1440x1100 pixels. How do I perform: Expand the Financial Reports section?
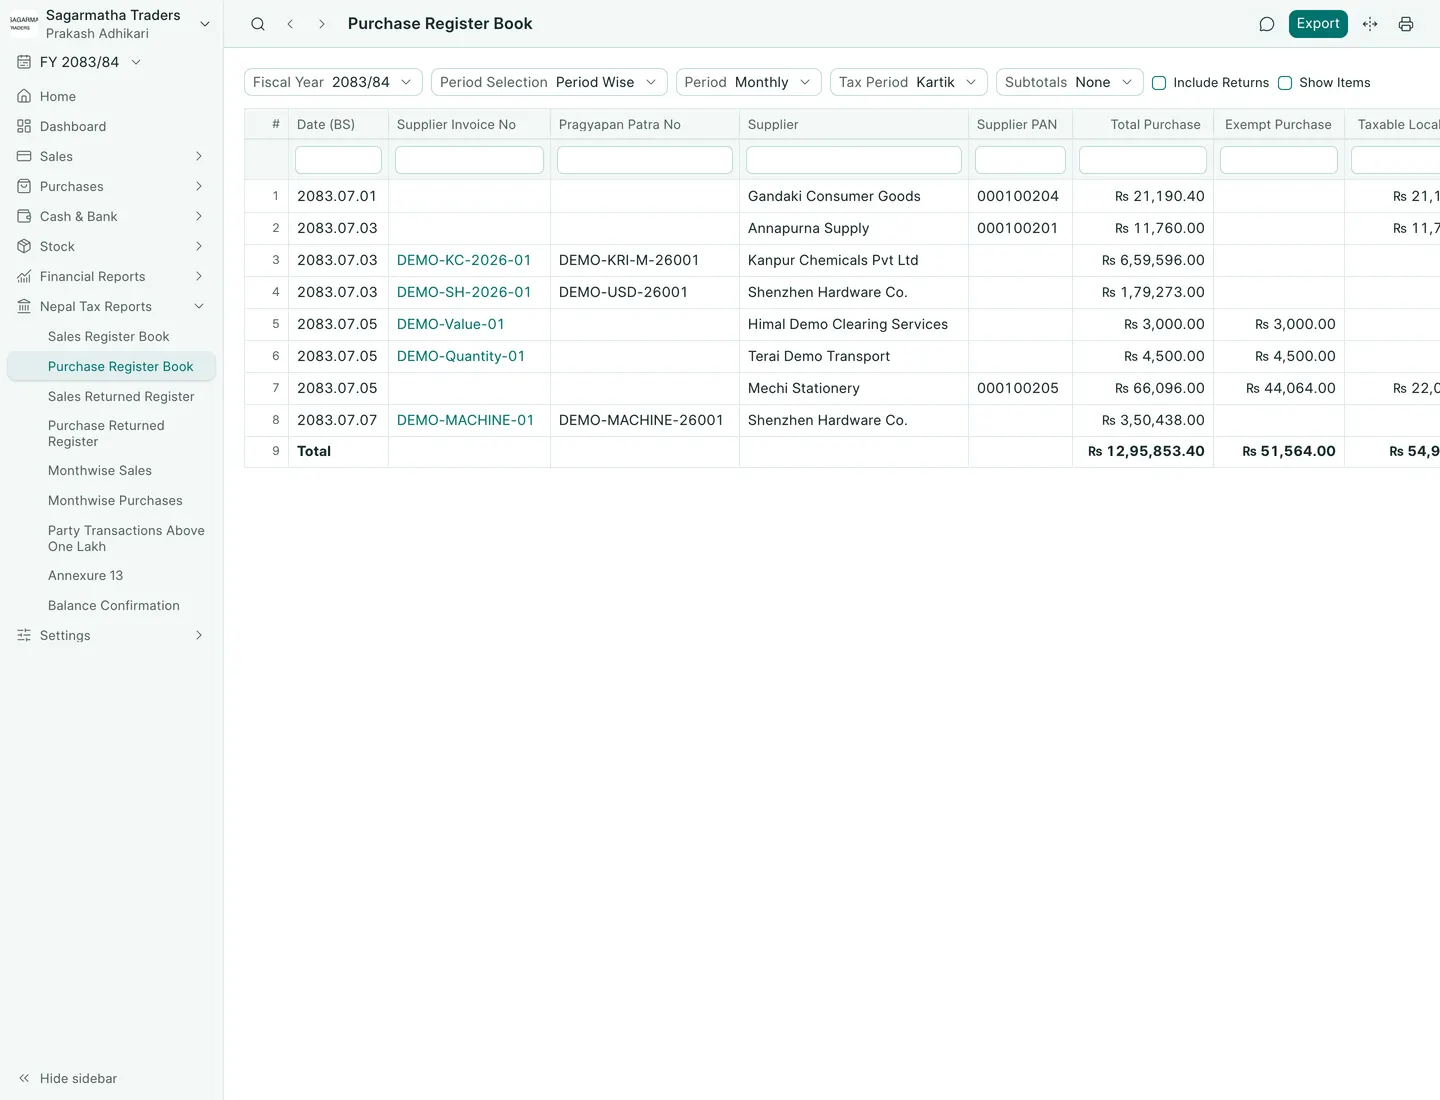pos(199,276)
